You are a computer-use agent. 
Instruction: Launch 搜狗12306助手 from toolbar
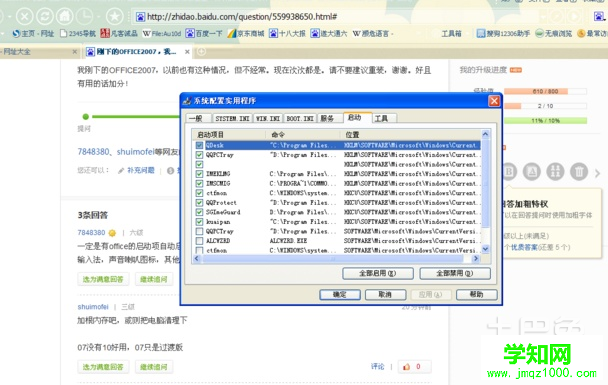pos(503,34)
